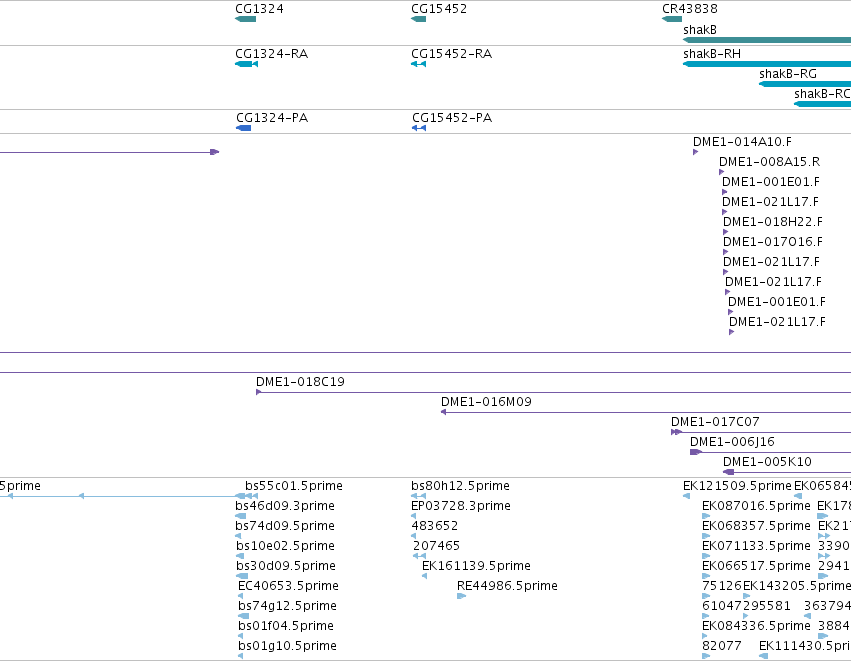The width and height of the screenshot is (851, 661).
Task: Click the DME1-017O16.F feature label
Action: pos(773,242)
